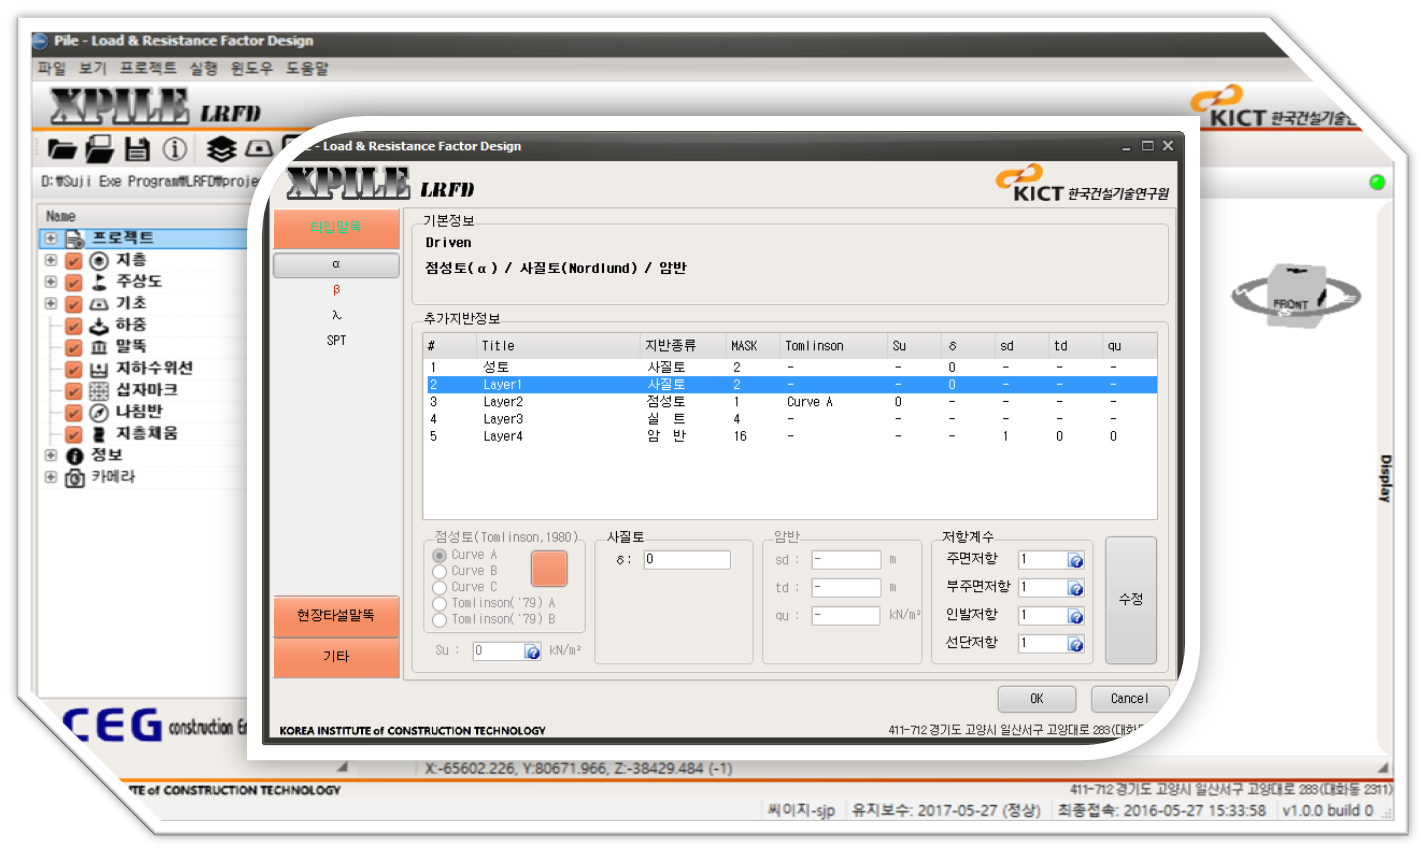The width and height of the screenshot is (1425, 851).
Task: Toggle the 주상도 checkbox
Action: pos(73,282)
